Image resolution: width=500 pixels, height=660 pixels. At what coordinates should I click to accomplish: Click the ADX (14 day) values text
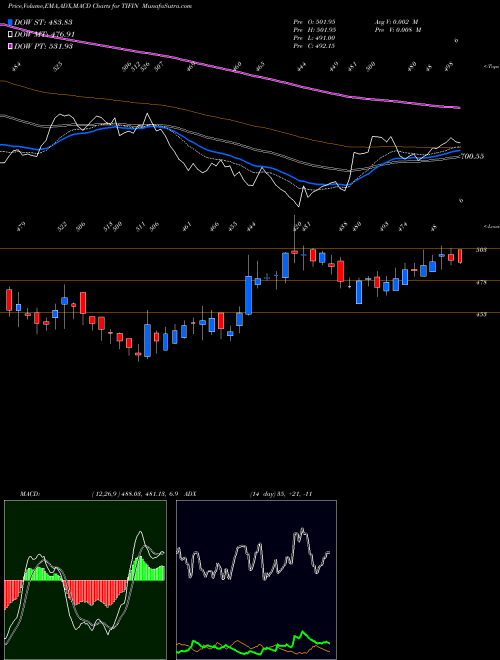point(280,494)
